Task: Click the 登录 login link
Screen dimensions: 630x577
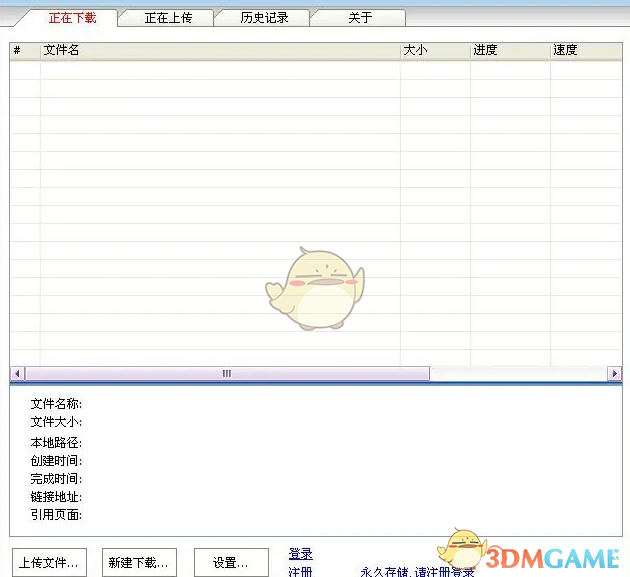Action: [301, 554]
